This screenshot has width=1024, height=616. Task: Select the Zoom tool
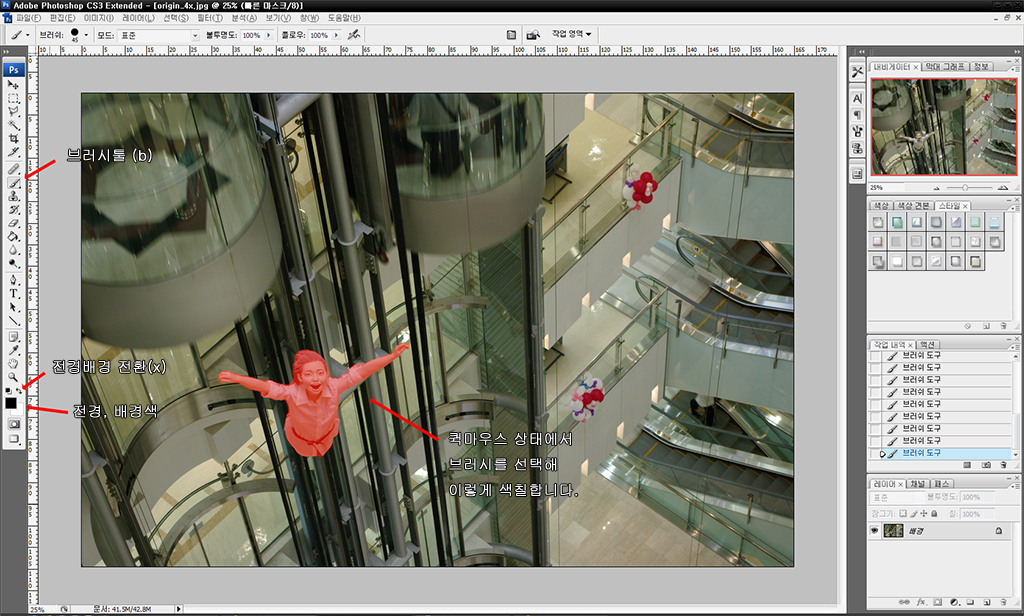(13, 378)
